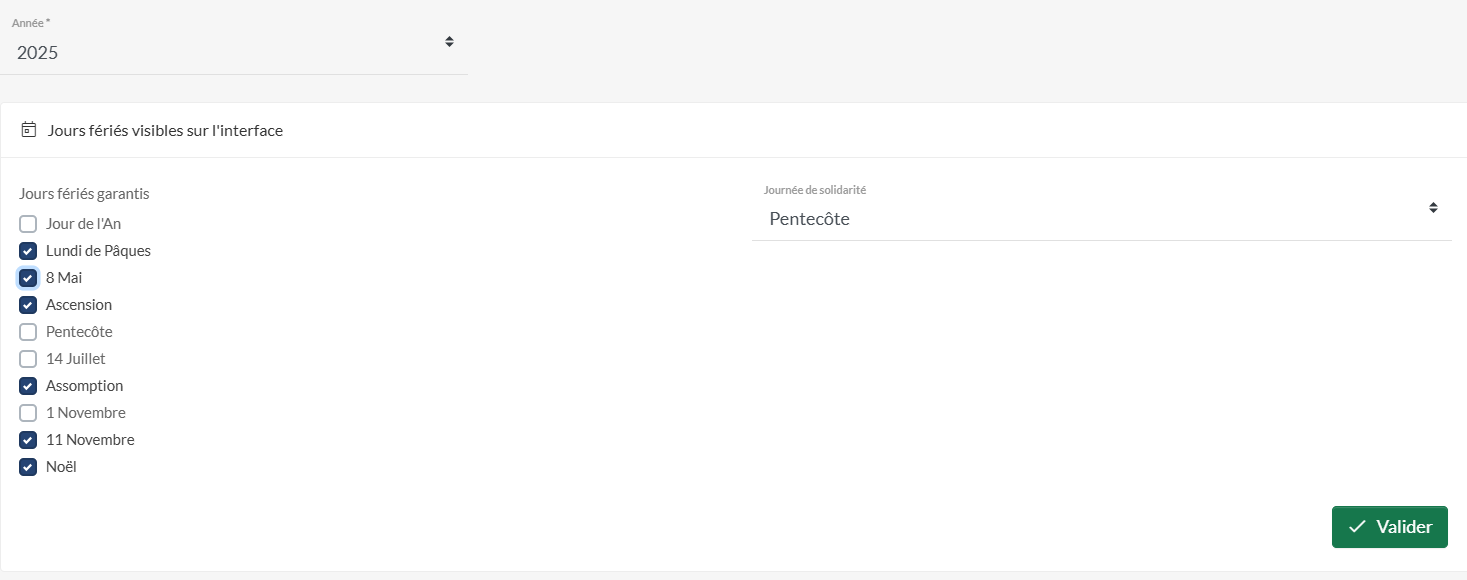Click the Valider button

(1390, 527)
